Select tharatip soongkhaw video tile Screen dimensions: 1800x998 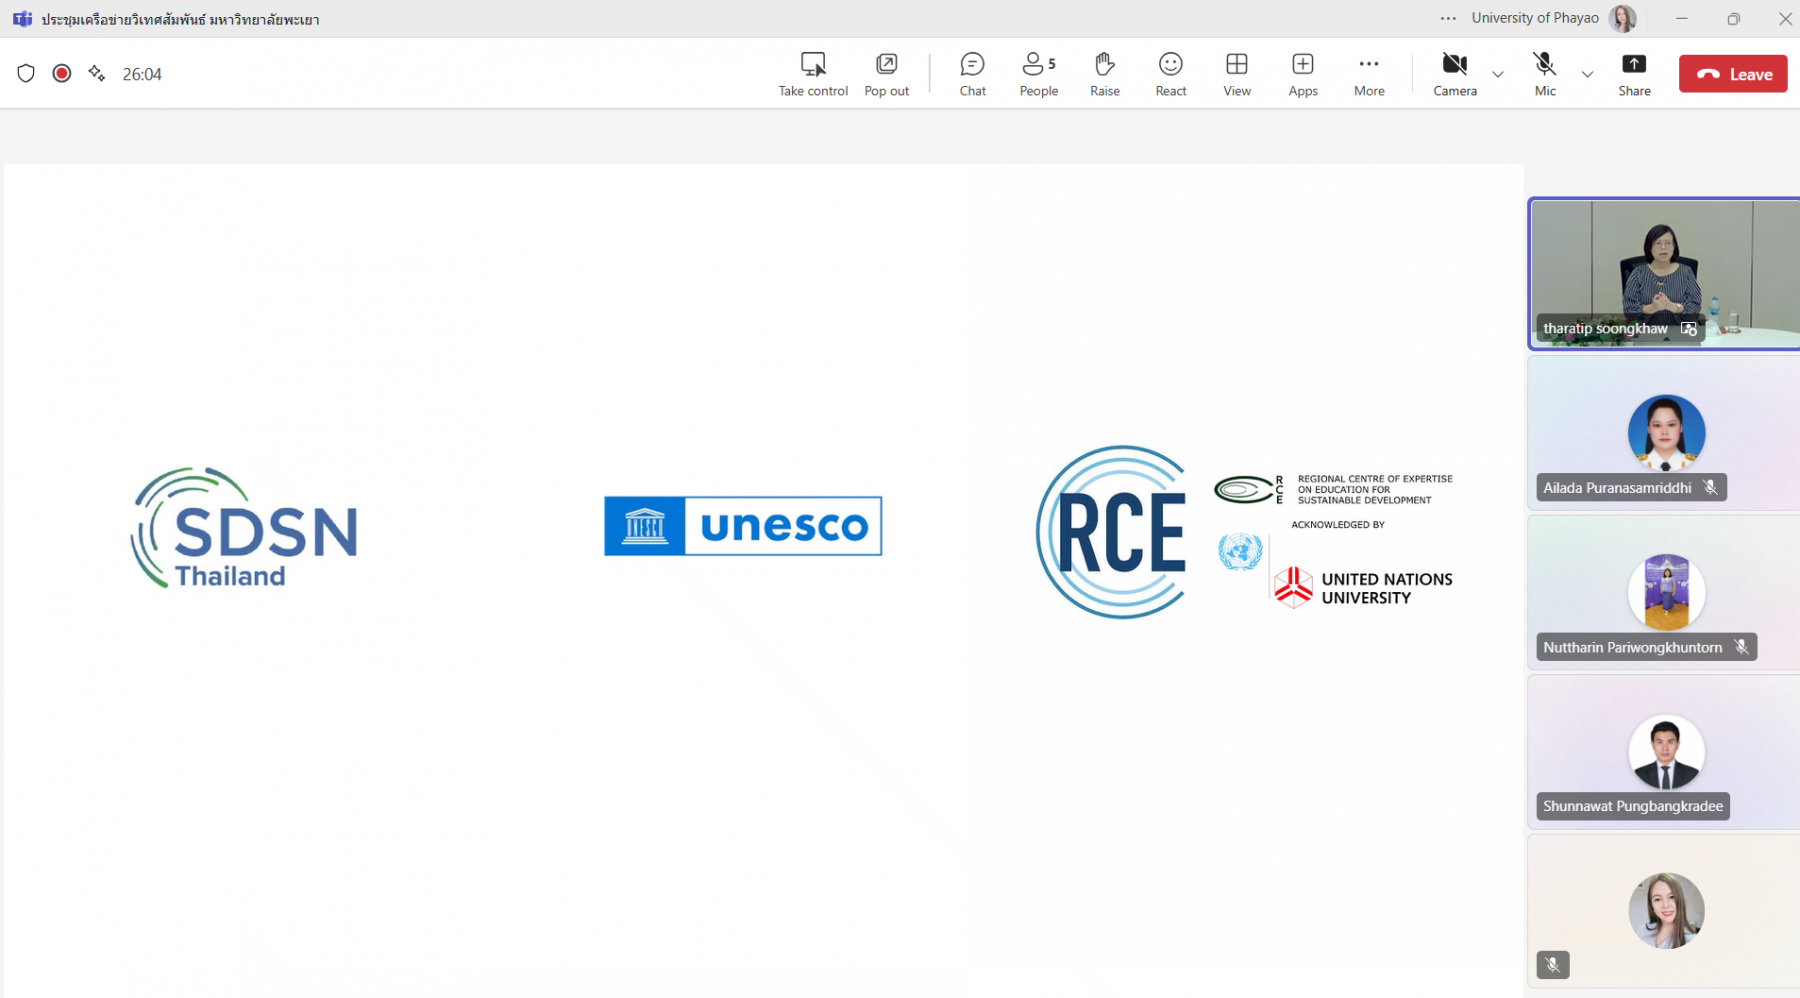tap(1664, 274)
